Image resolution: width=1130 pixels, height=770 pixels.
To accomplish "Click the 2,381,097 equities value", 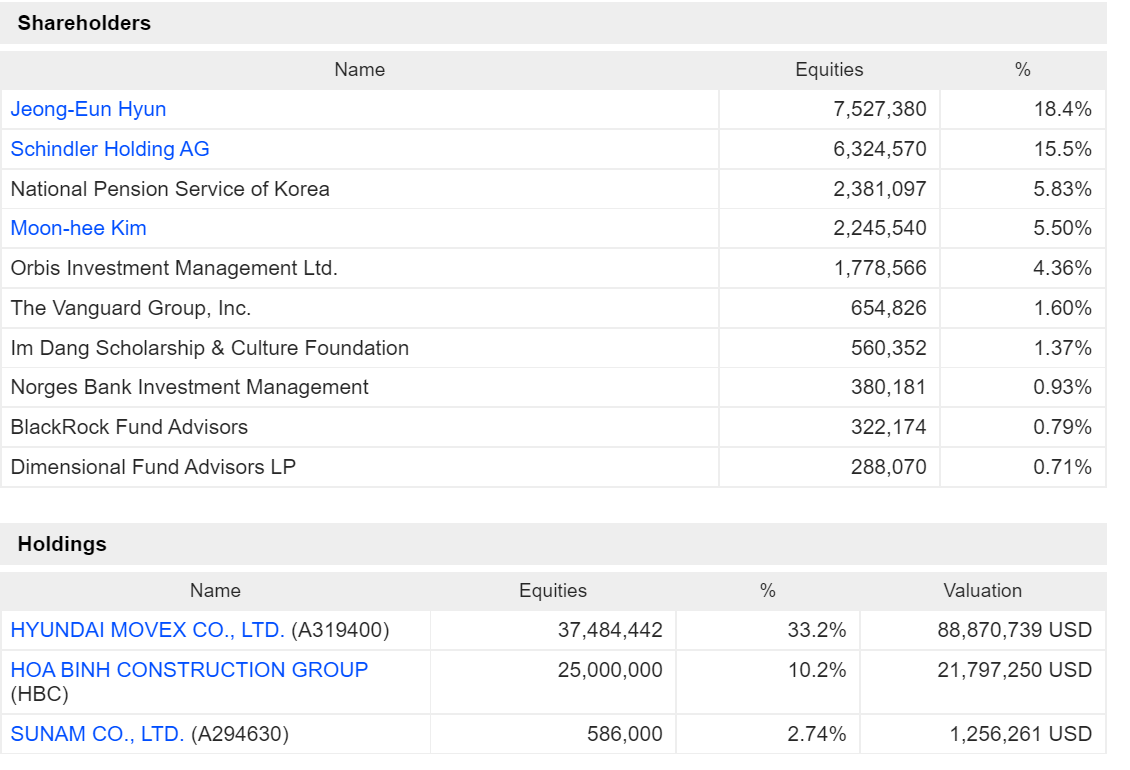I will coord(880,189).
